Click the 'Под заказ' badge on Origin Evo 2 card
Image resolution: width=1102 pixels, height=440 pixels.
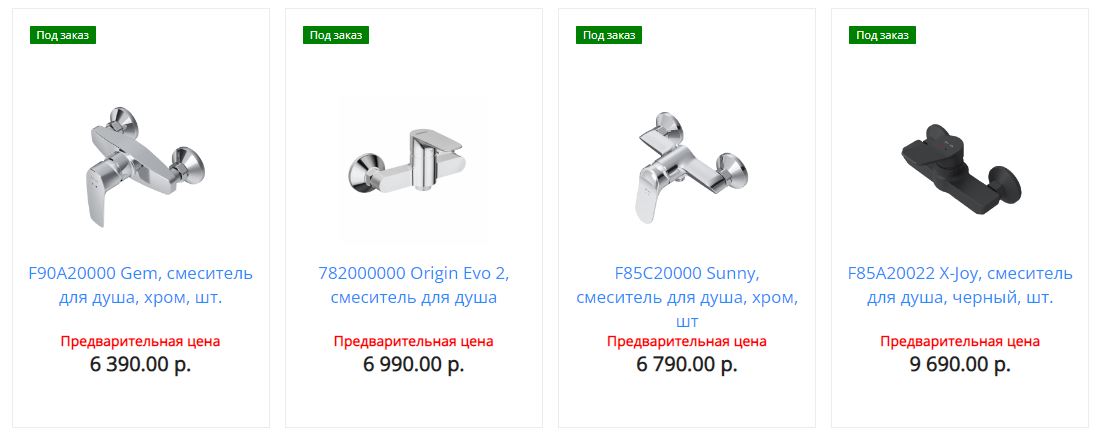336,35
